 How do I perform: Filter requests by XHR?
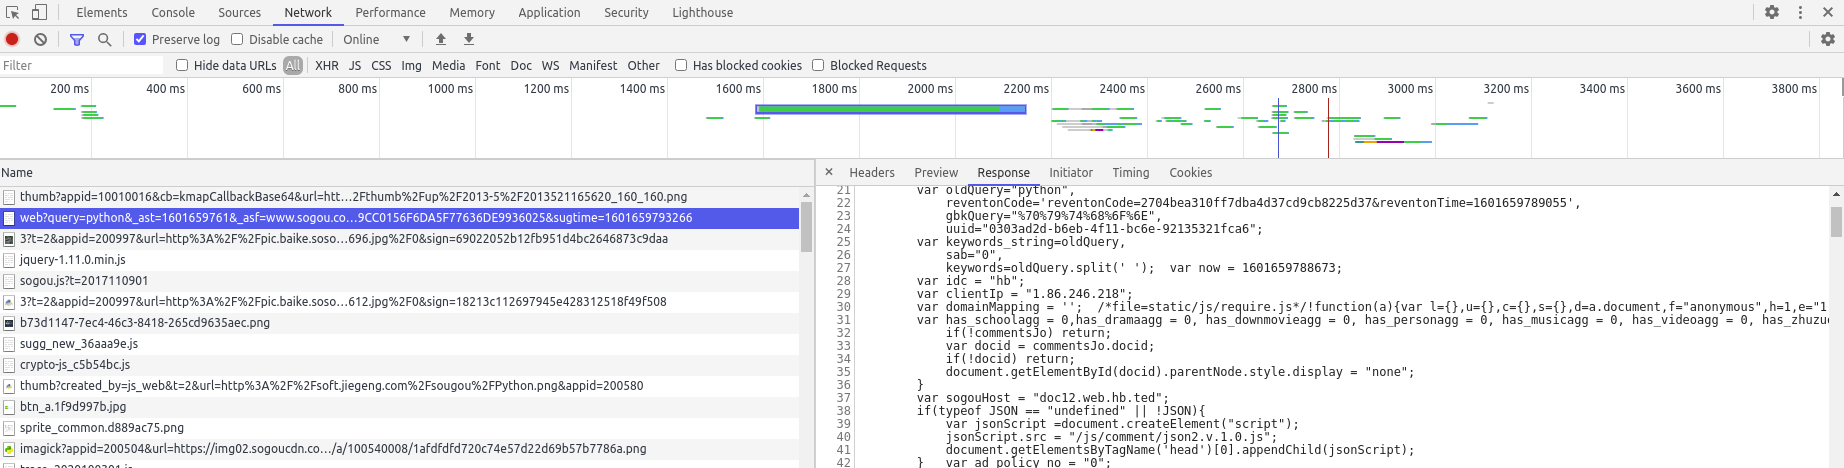tap(327, 65)
